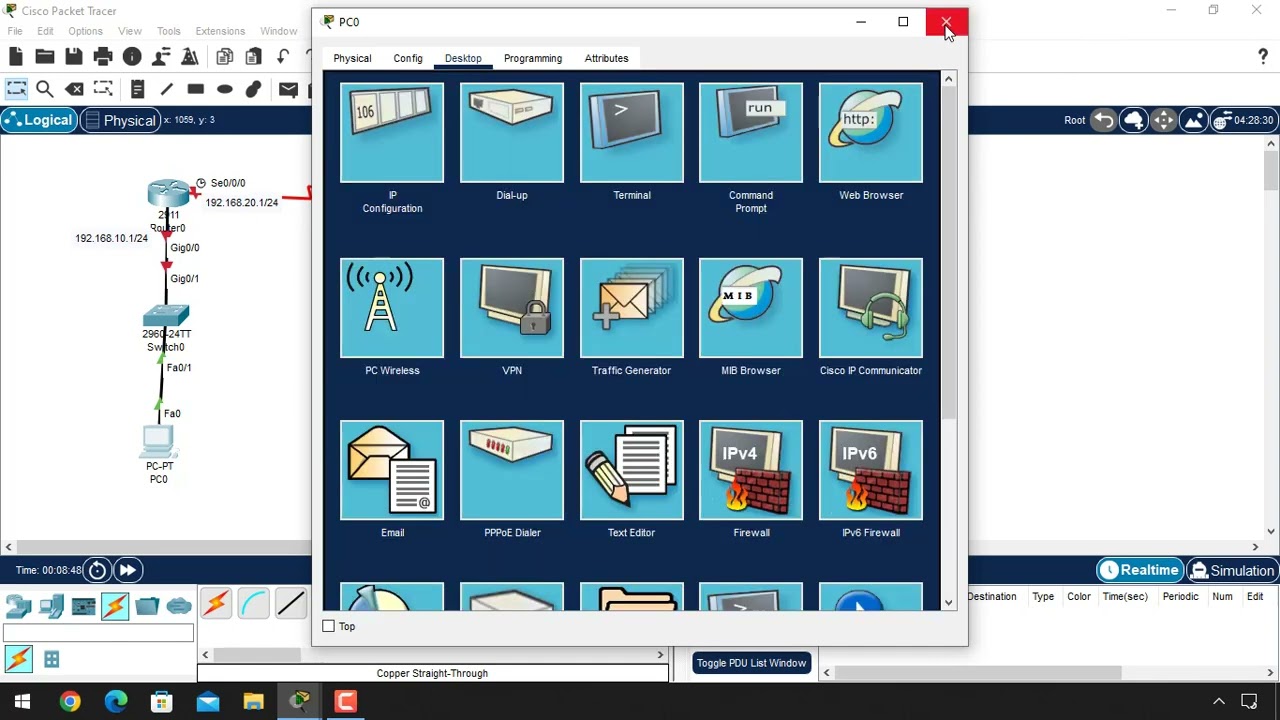The image size is (1280, 720).
Task: Open the Options menu
Action: pos(85,31)
